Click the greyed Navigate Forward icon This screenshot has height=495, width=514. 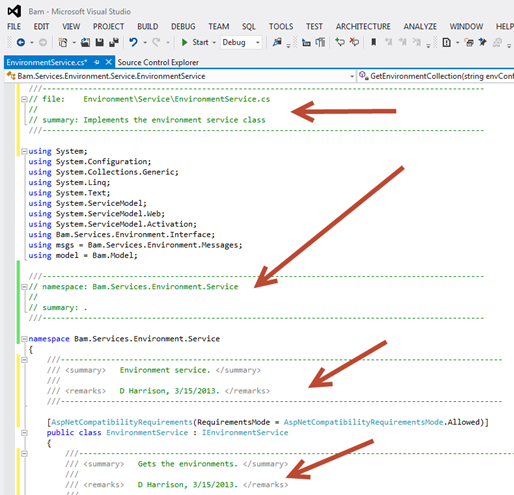[43, 42]
